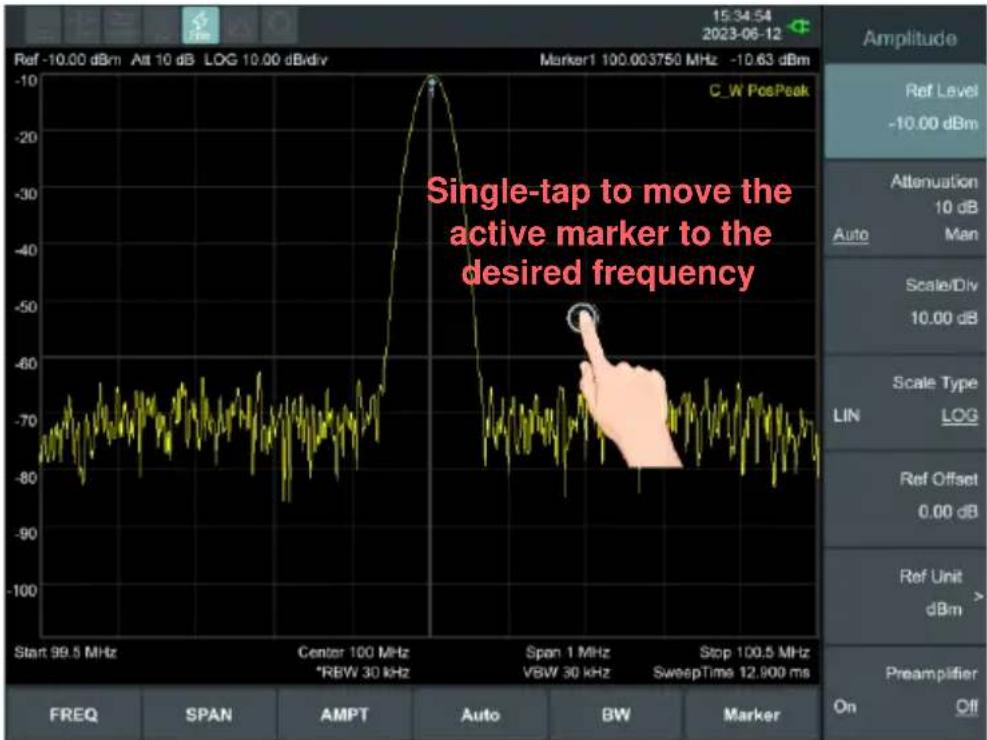Tap the Scale/Div 10.00 dB value
The image size is (987, 740).
[x=944, y=318]
